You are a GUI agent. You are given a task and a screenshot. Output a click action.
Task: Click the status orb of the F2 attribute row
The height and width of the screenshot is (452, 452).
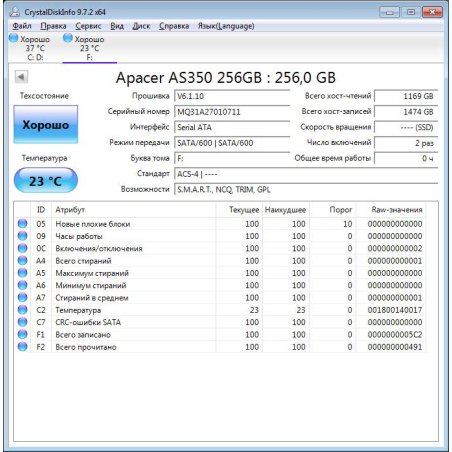[x=22, y=347]
